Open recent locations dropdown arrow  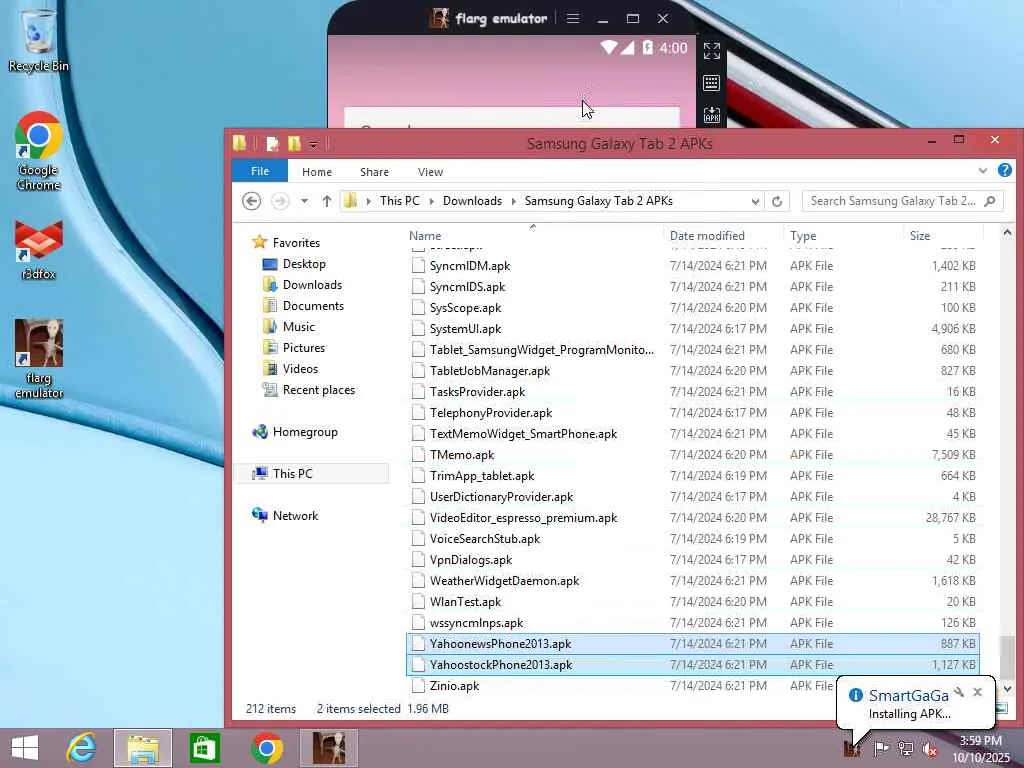coord(304,201)
